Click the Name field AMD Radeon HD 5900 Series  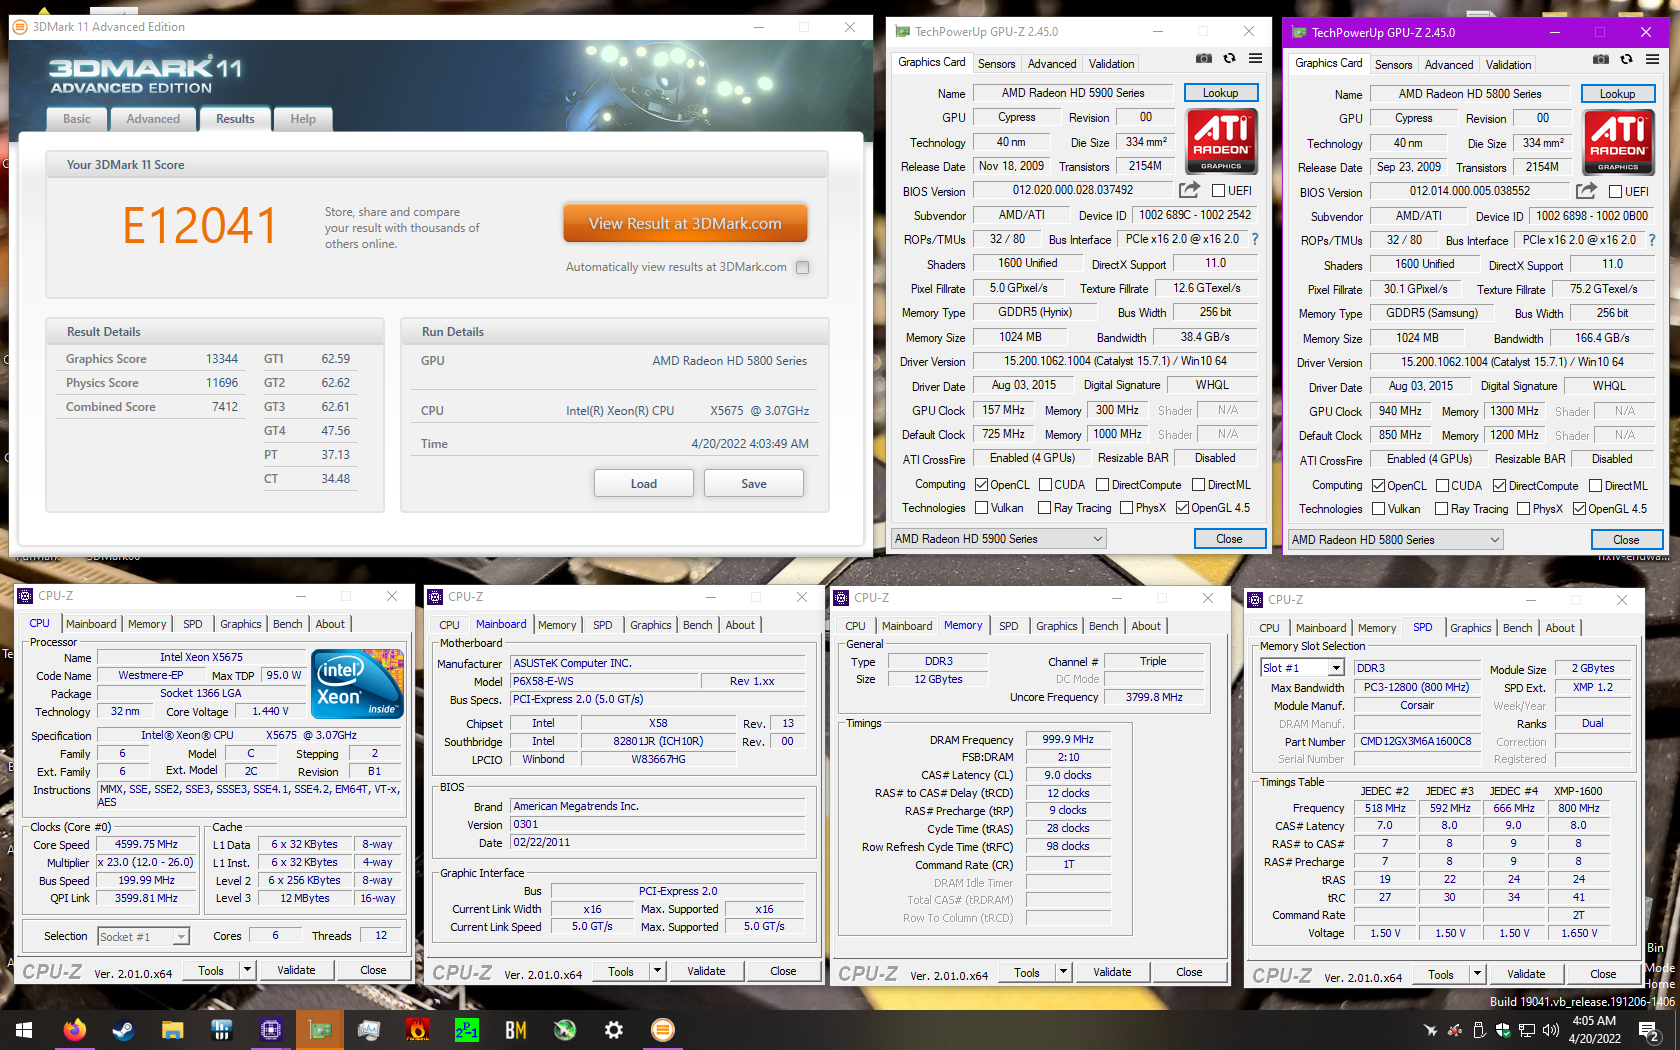[1073, 93]
